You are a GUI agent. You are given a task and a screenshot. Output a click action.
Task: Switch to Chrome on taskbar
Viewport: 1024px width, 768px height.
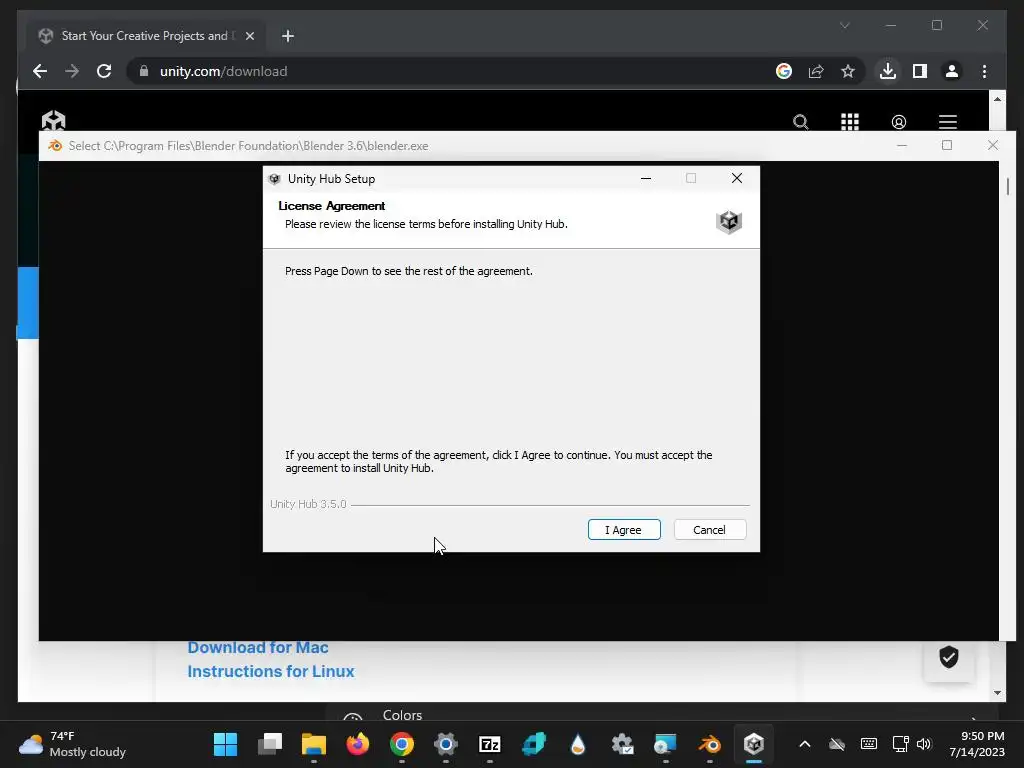tap(402, 744)
